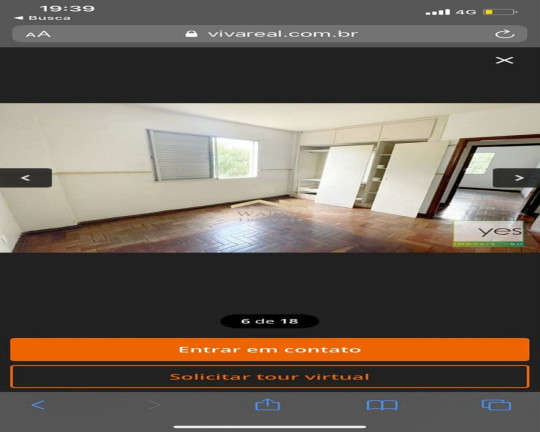
Task: Open the AA text size menu
Action: click(38, 34)
